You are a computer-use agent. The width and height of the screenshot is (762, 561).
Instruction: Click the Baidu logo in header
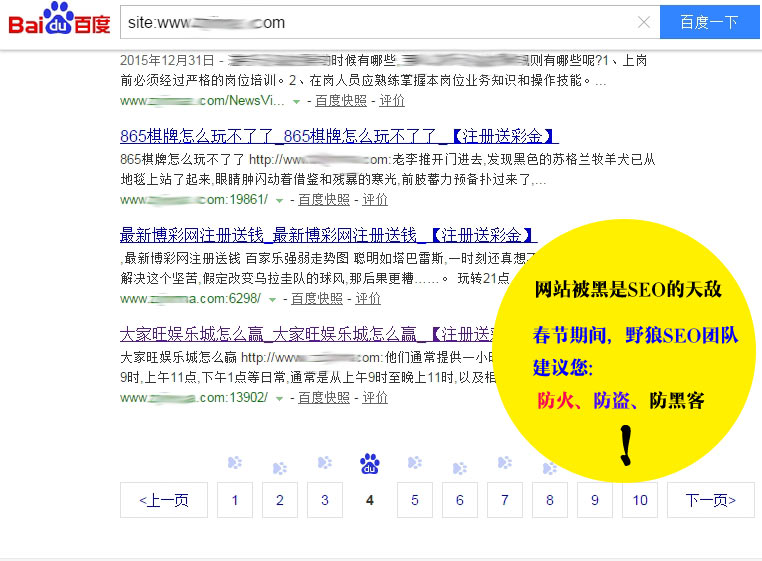(x=60, y=21)
